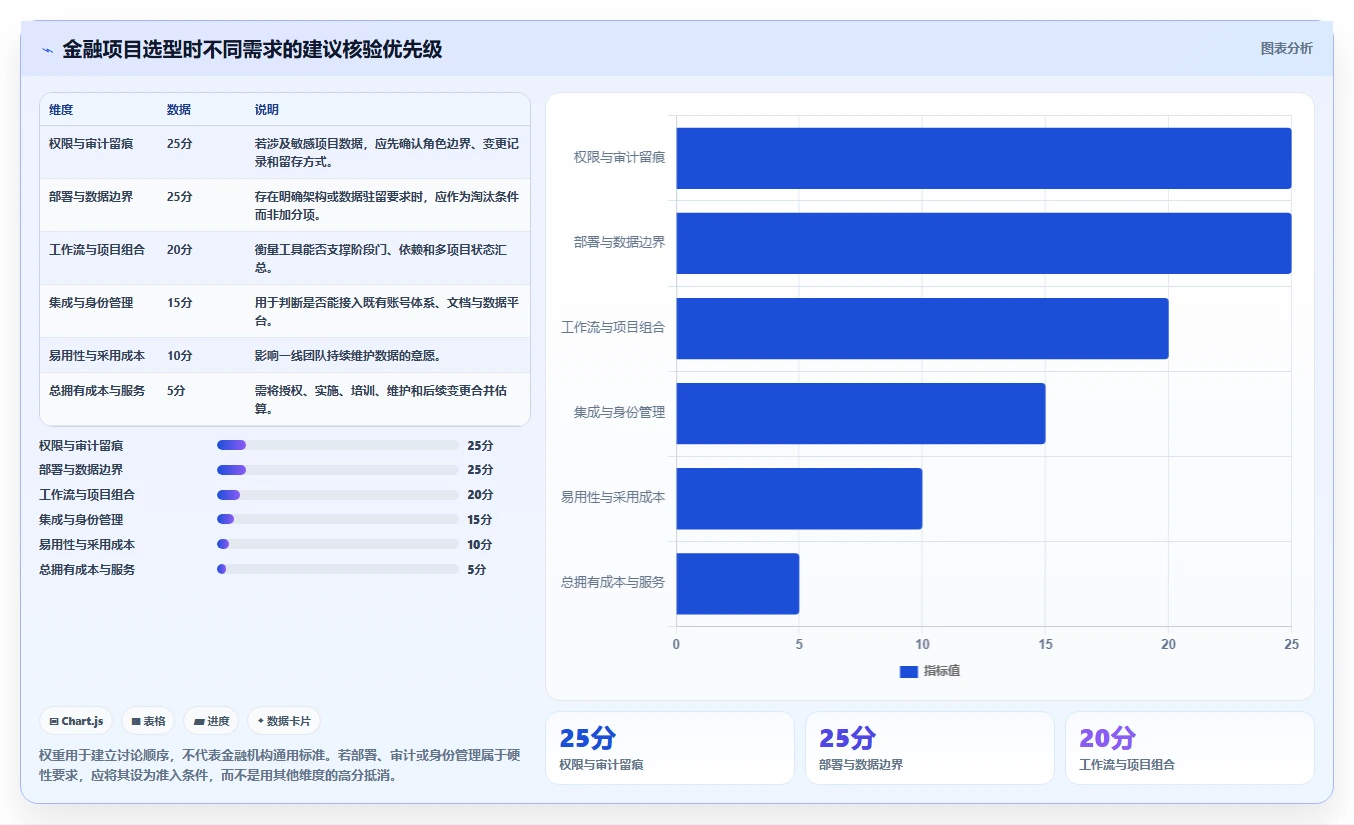The image size is (1354, 825).
Task: Click the y-axis label 易用性与采用成本 in chart
Action: pos(613,498)
